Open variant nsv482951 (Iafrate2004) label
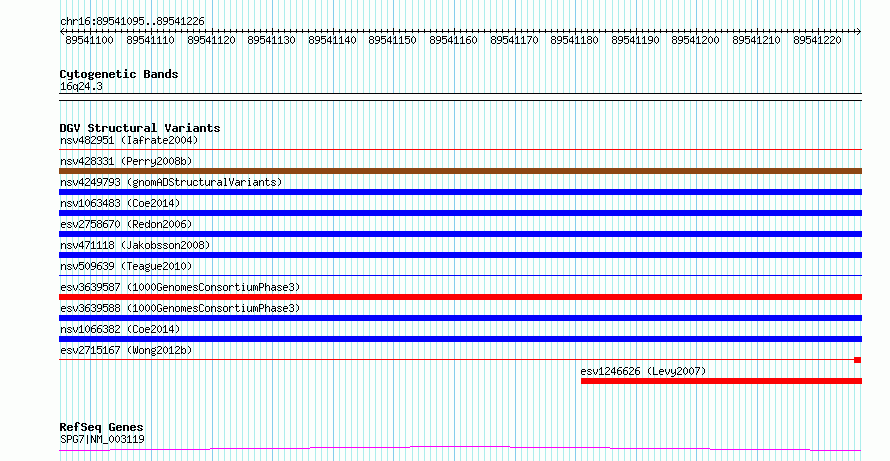The image size is (890, 461). tap(129, 140)
